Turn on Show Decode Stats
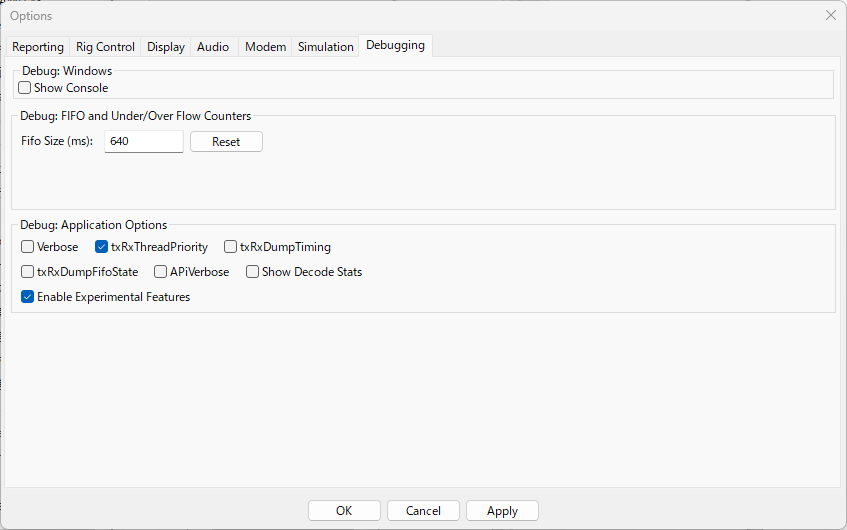Viewport: 847px width, 530px height. pos(253,272)
